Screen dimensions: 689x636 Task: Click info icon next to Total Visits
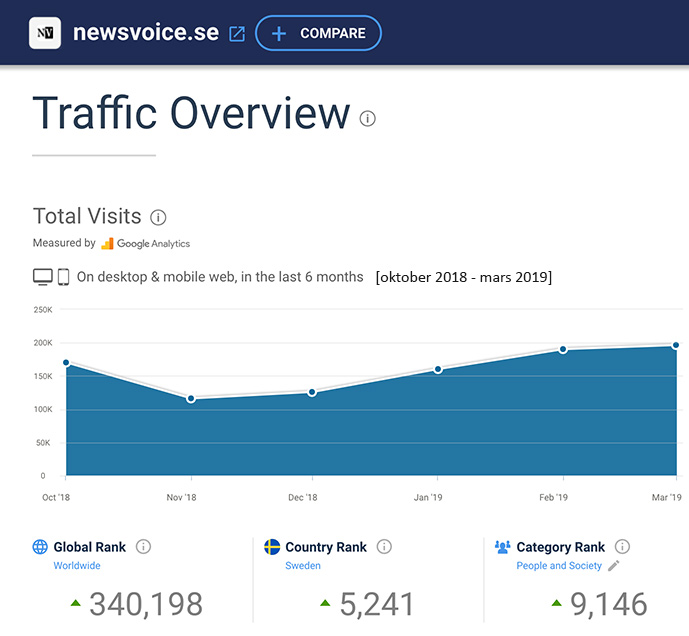[x=158, y=217]
